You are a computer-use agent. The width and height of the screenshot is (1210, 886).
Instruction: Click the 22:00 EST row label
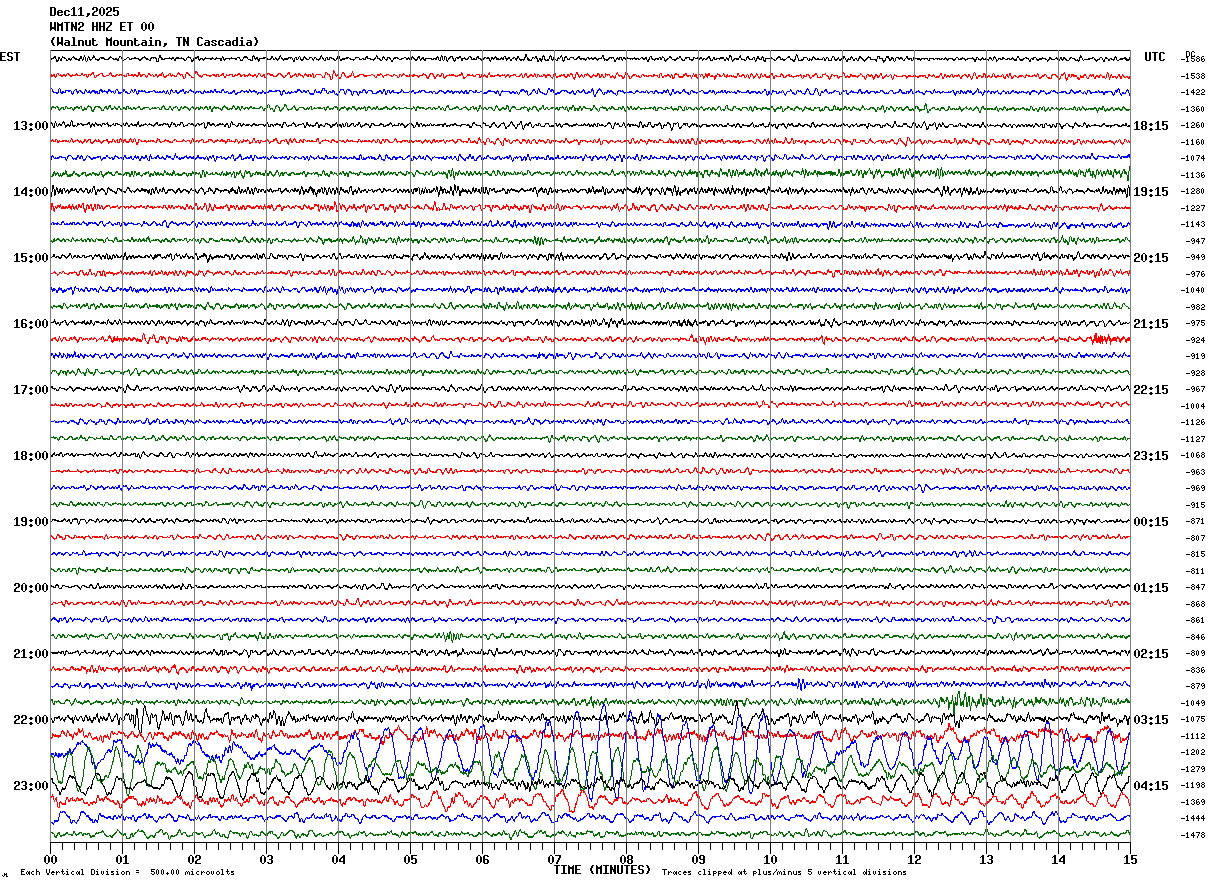click(x=30, y=720)
